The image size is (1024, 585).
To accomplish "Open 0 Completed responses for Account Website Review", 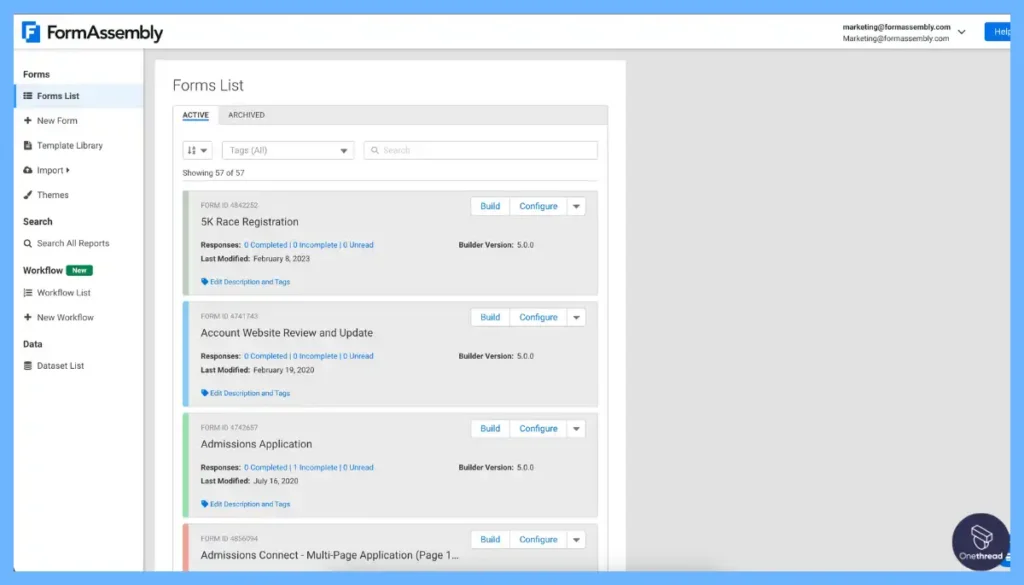I will tap(265, 356).
